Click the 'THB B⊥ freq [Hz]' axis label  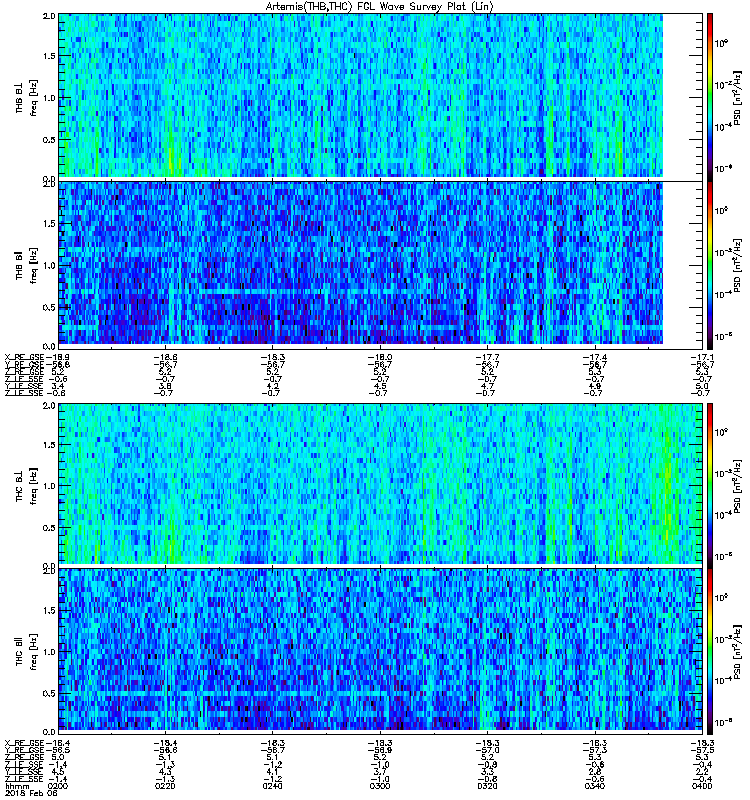coord(26,98)
